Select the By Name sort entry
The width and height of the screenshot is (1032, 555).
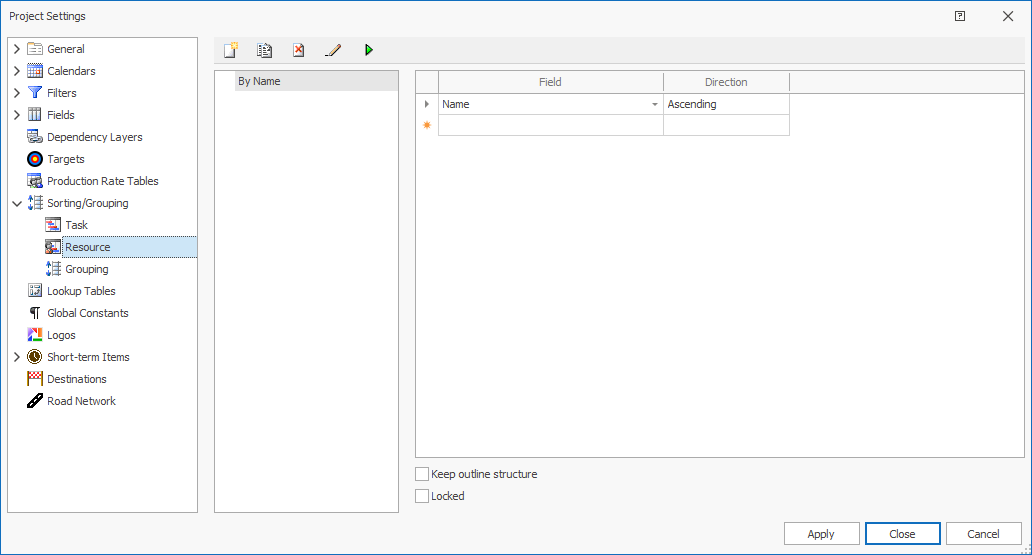[x=259, y=81]
